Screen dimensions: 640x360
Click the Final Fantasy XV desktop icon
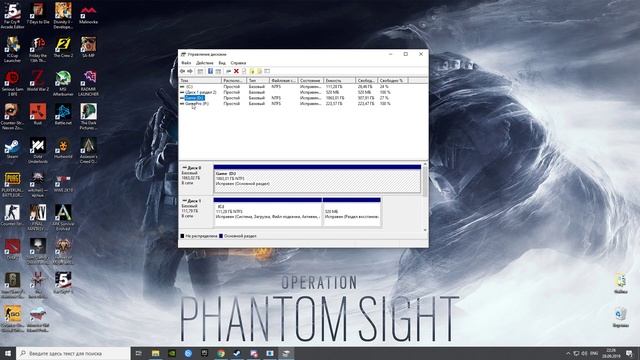[38, 218]
